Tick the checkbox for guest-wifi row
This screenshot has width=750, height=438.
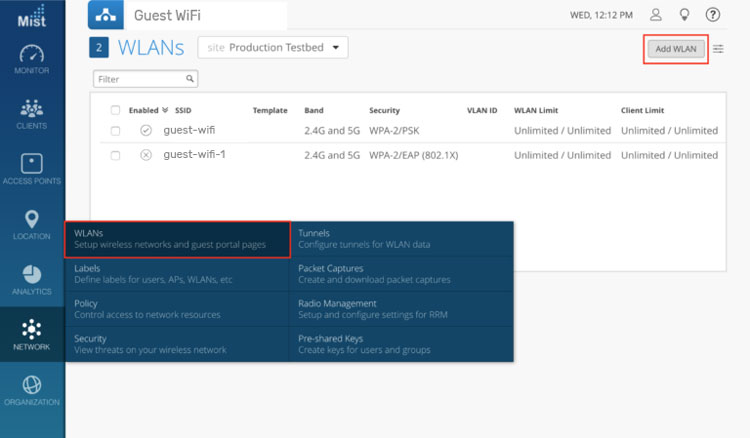(115, 130)
